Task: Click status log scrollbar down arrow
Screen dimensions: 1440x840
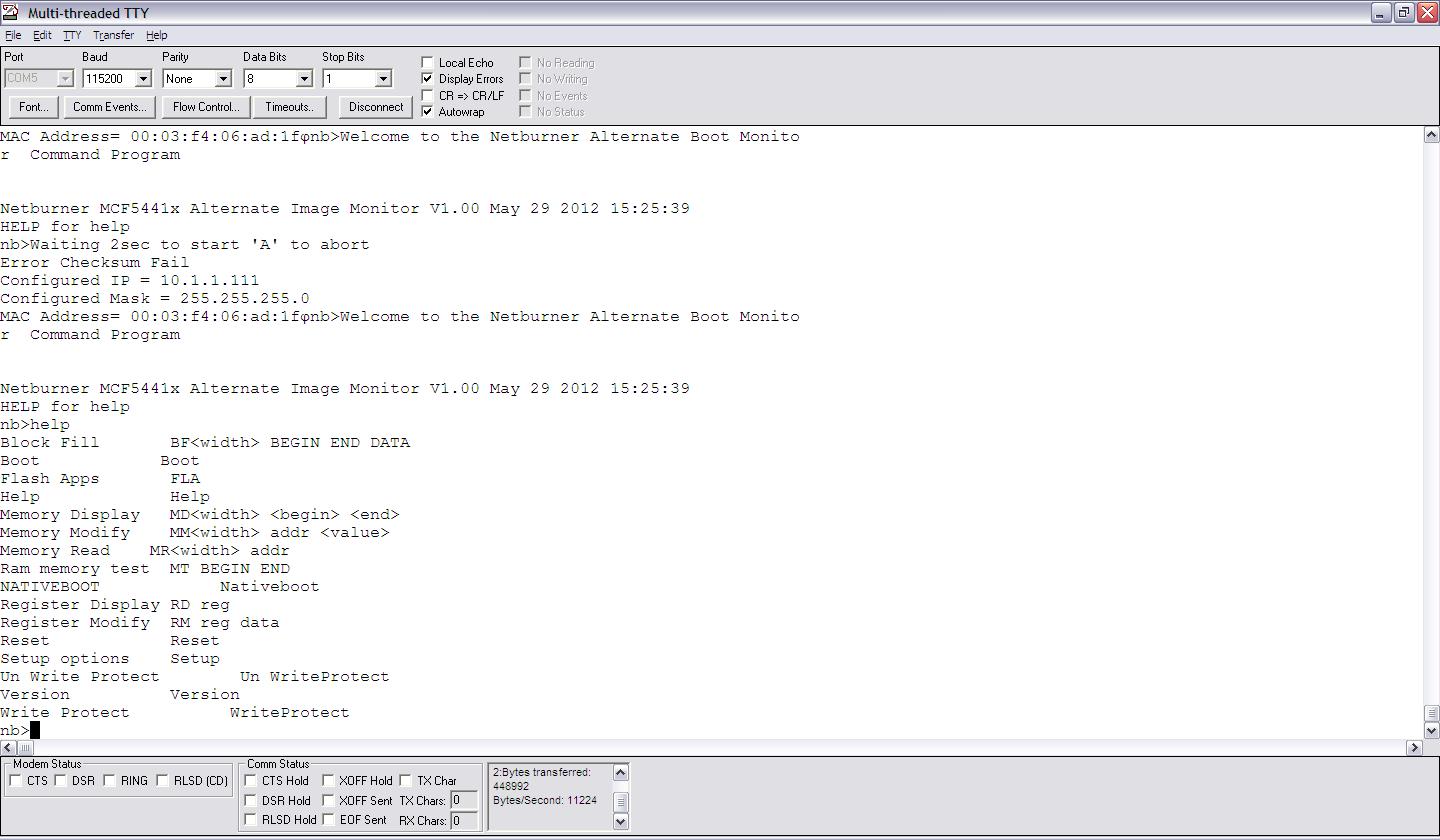Action: click(x=620, y=822)
